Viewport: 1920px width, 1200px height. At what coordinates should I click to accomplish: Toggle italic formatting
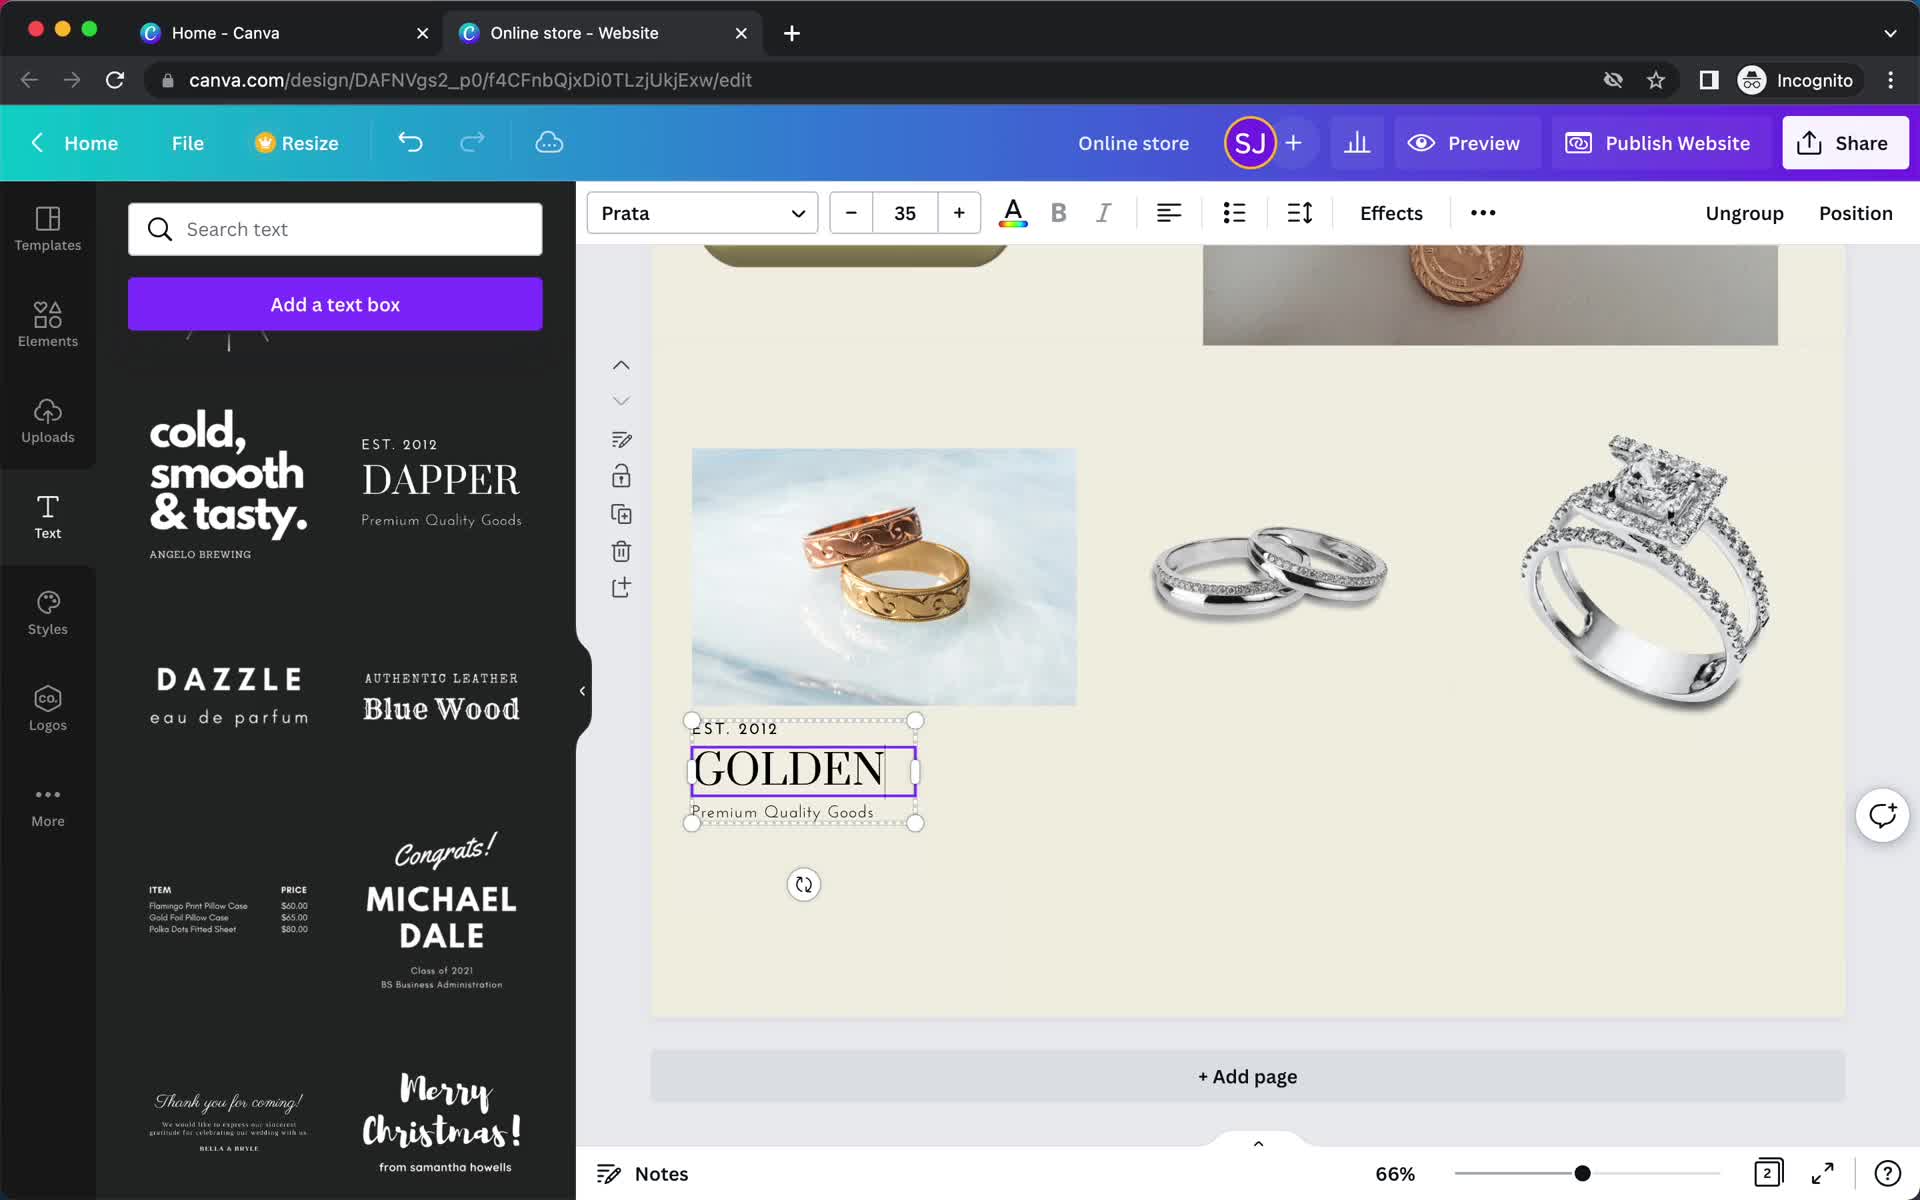pos(1104,213)
